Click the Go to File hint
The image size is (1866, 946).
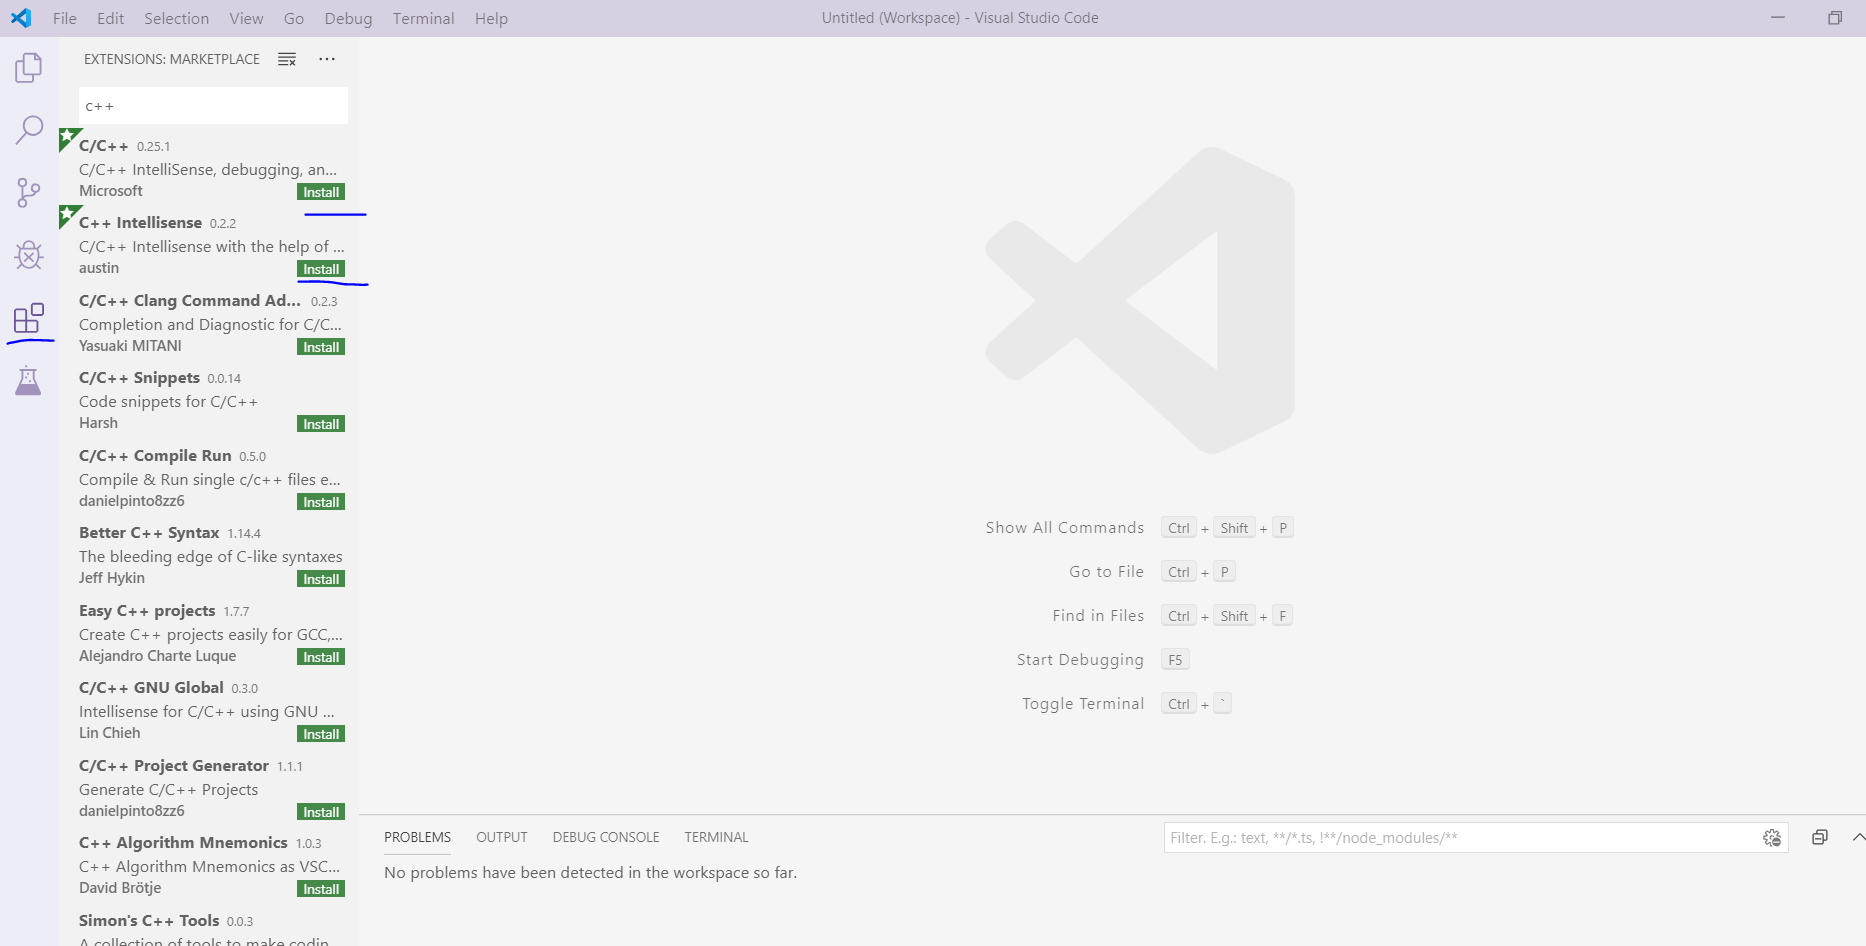point(1107,572)
